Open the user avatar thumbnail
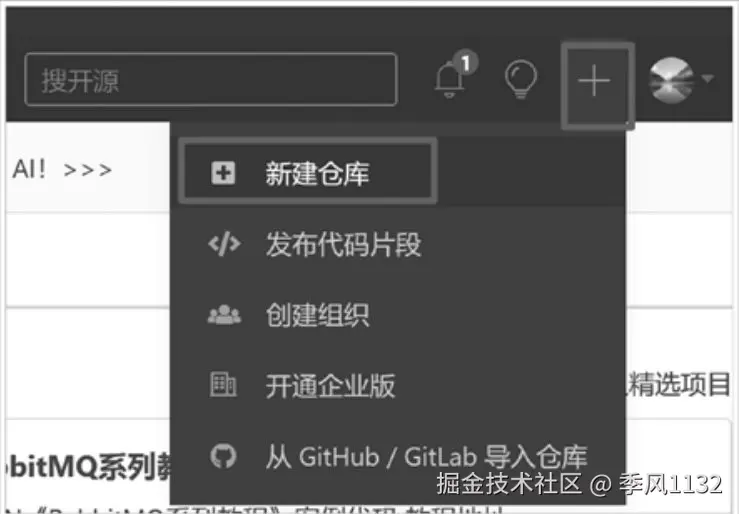Viewport: 739px width, 514px height. tap(671, 80)
